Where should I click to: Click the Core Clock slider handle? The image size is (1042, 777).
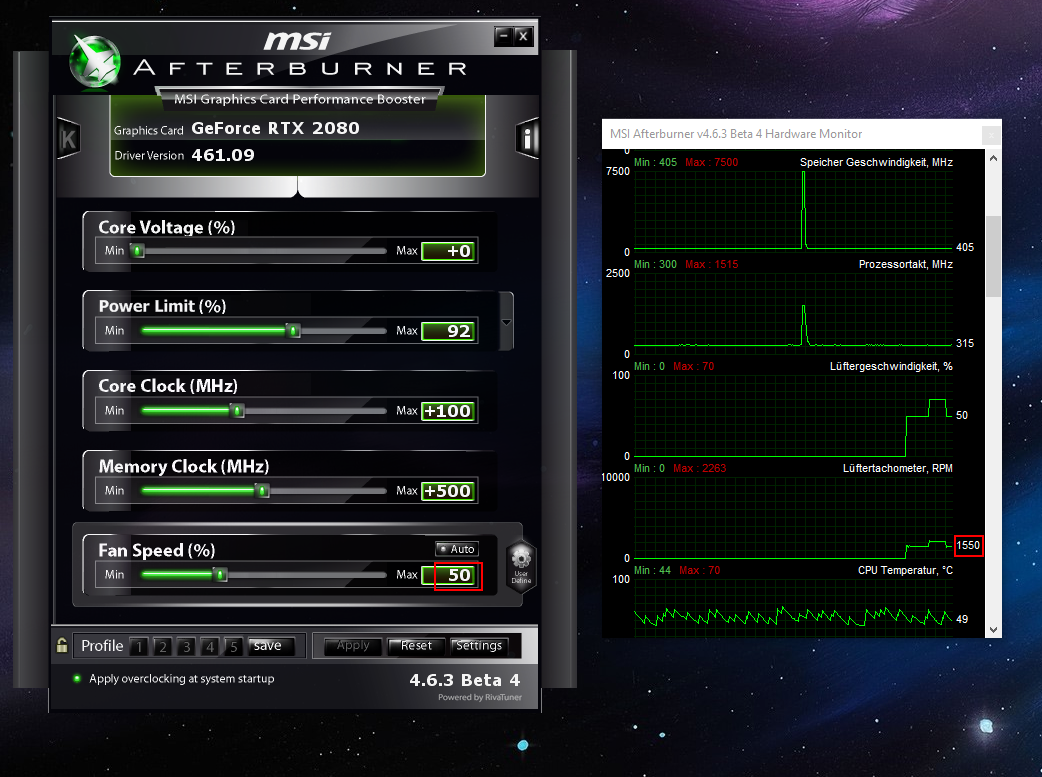[x=237, y=411]
